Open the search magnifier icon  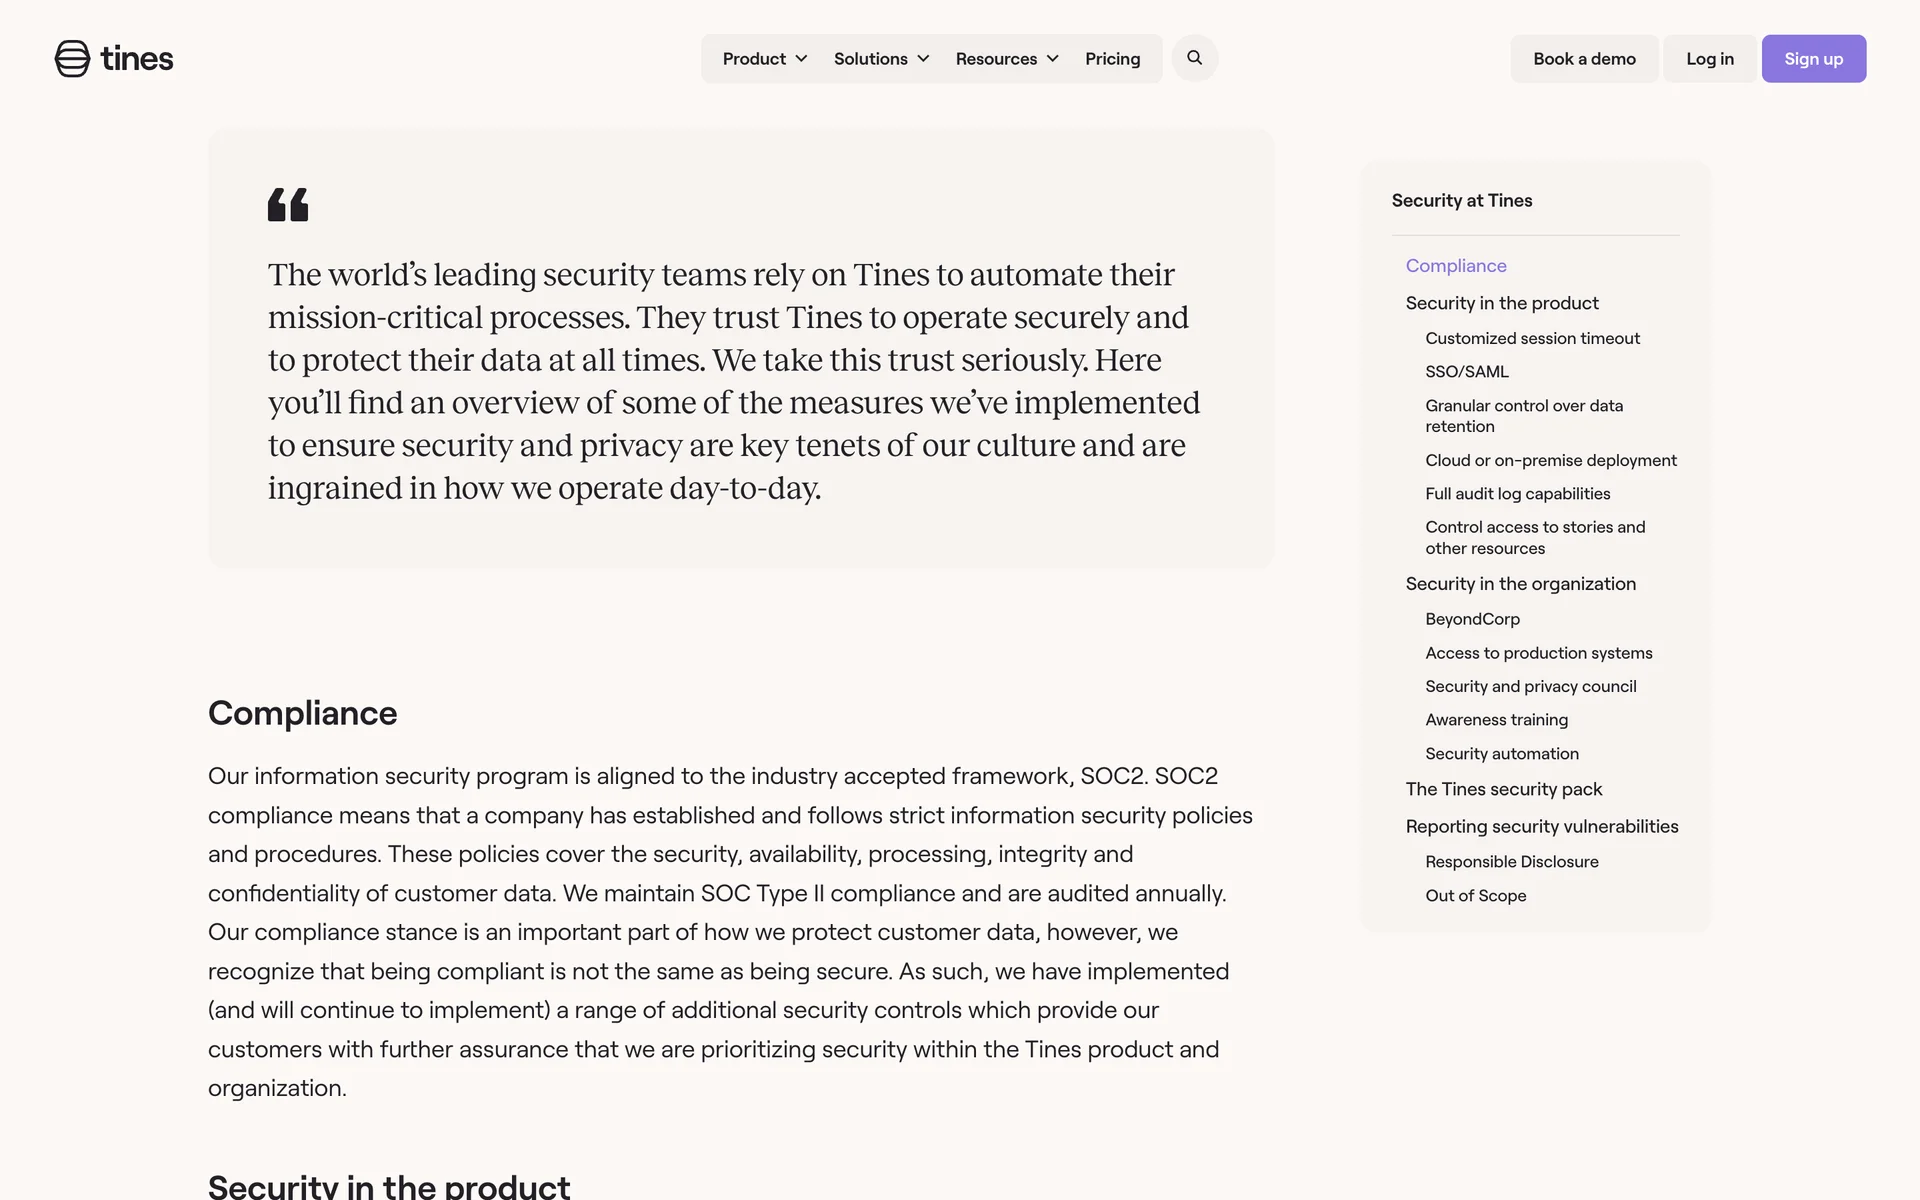[x=1194, y=58]
